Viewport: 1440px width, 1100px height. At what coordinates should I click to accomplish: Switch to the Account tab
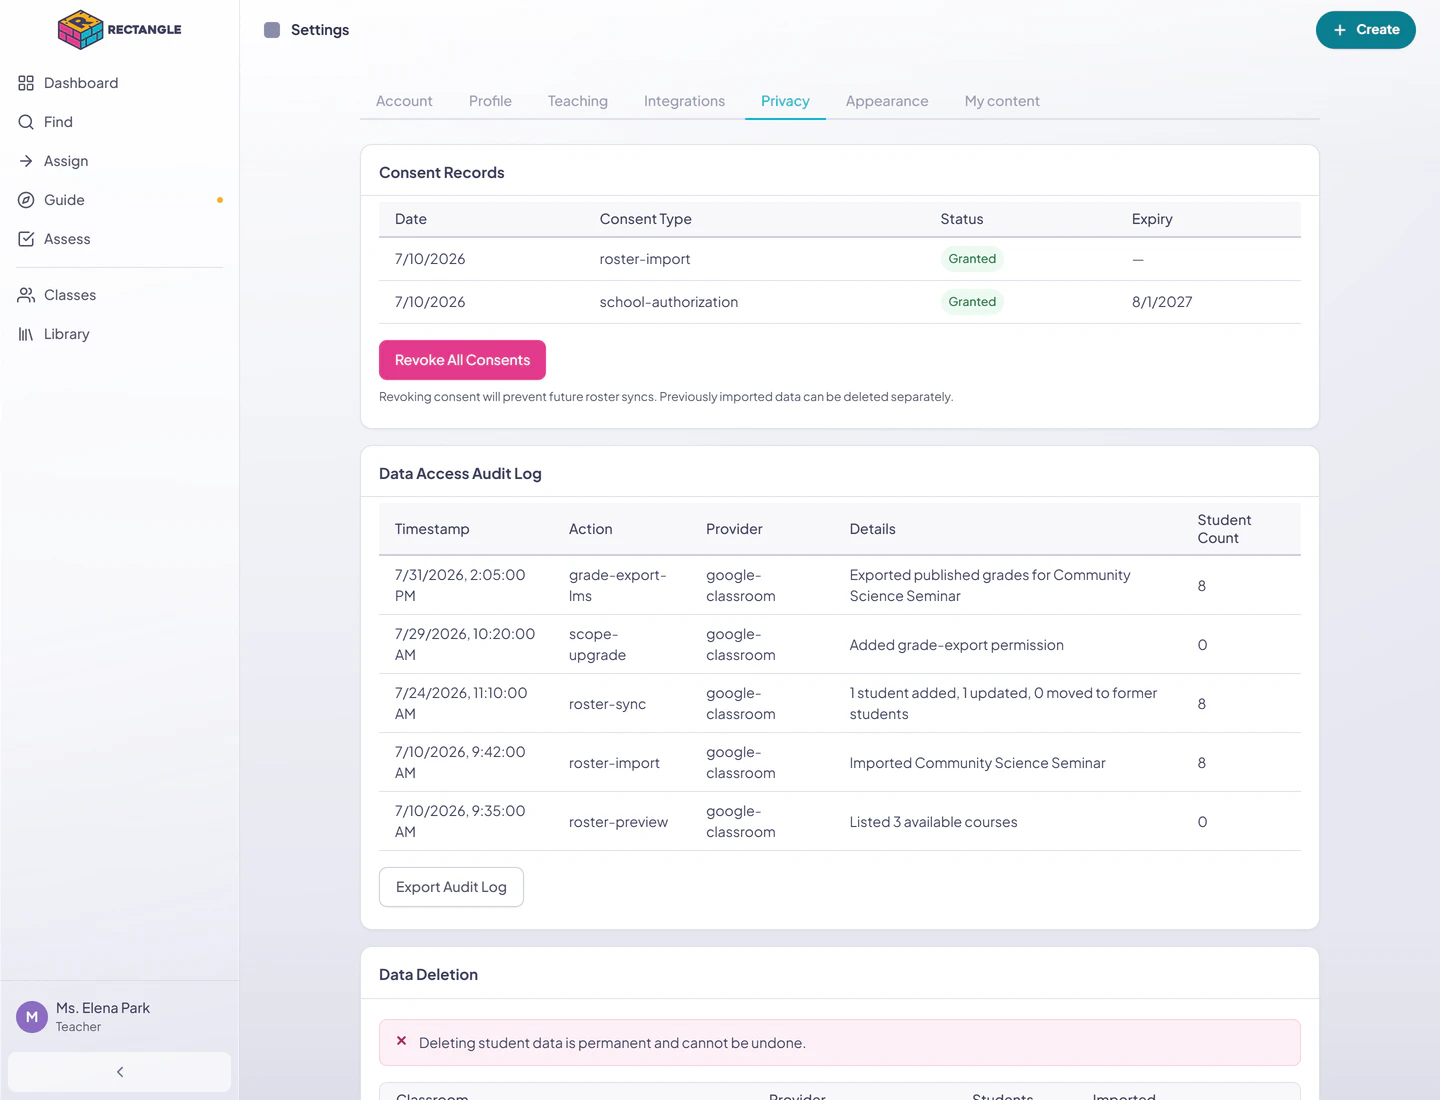coord(404,101)
